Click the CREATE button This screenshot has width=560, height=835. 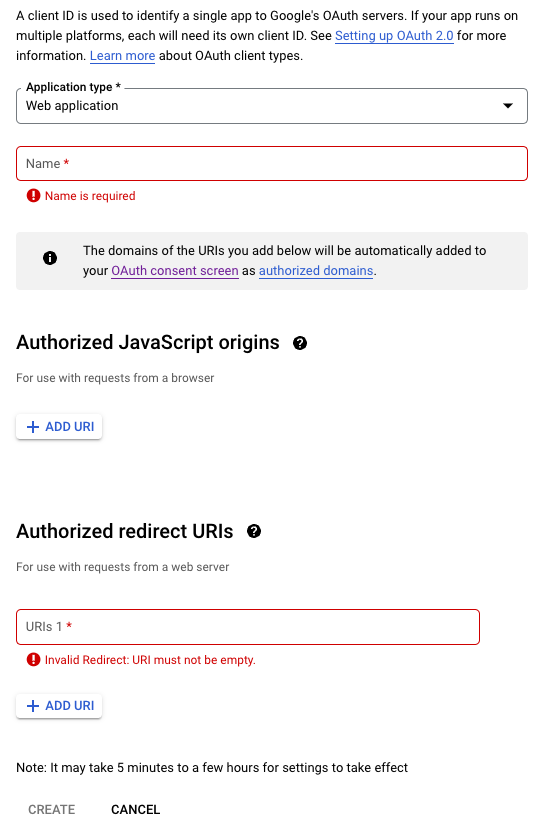pyautogui.click(x=52, y=809)
